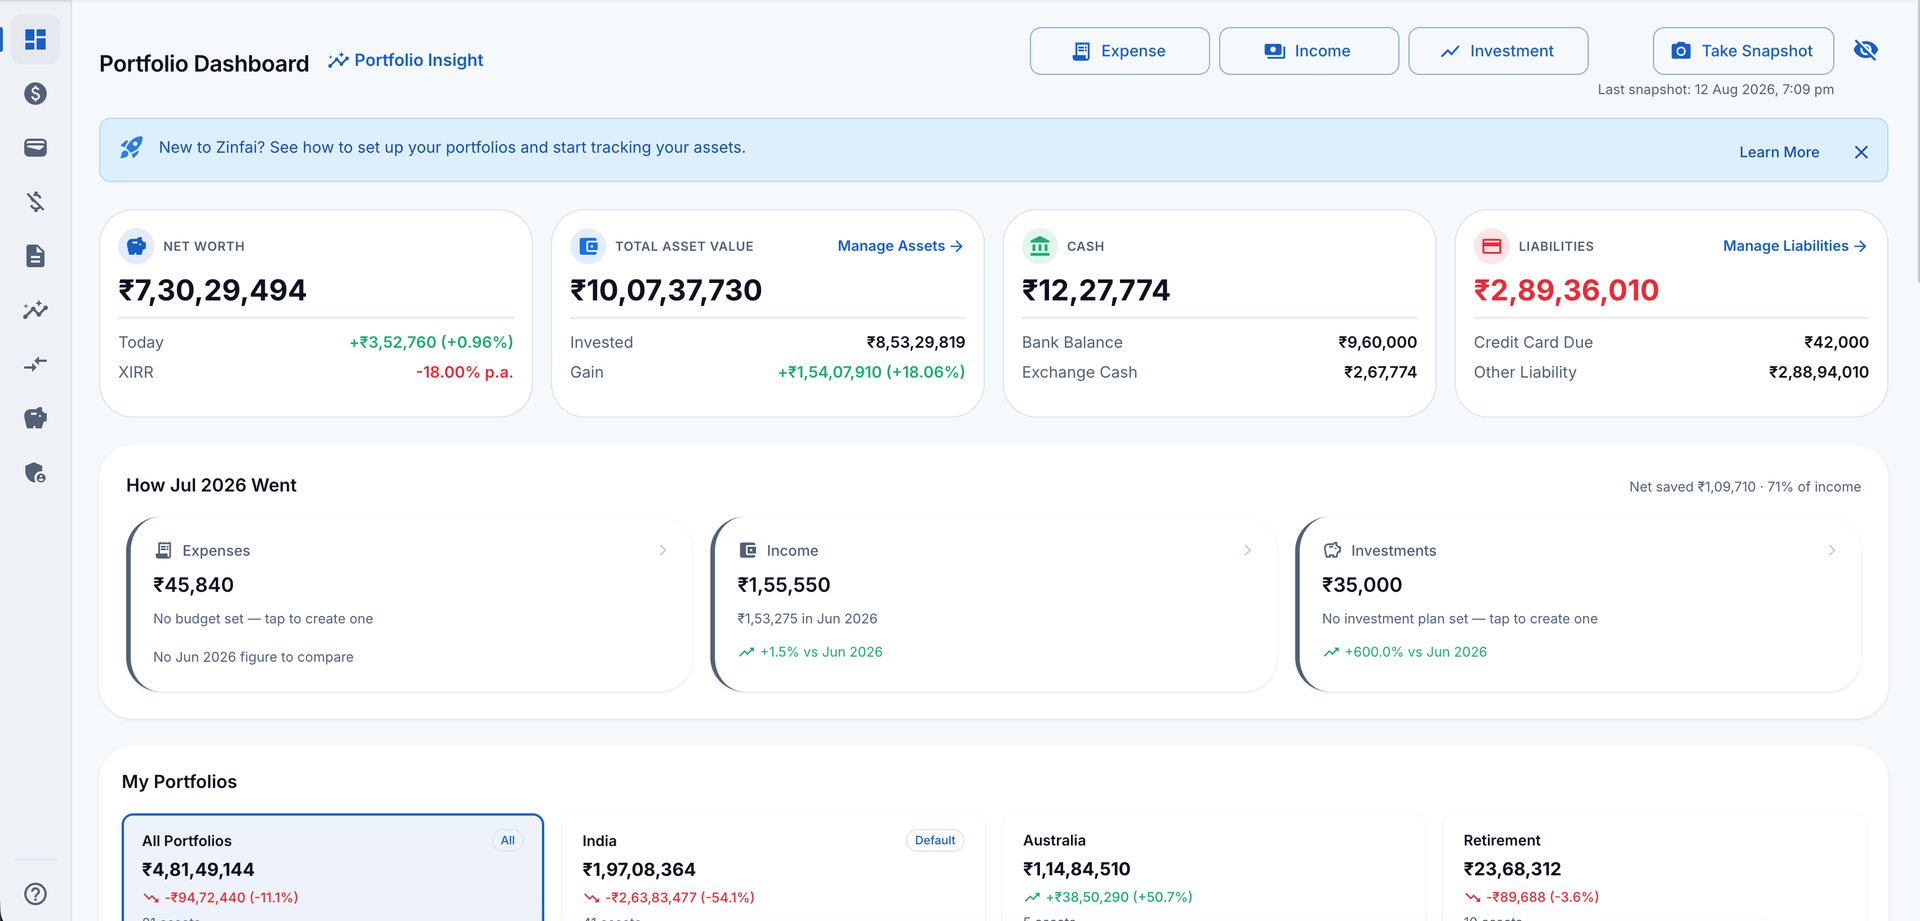Expand the Income card chevron

[x=1248, y=550]
